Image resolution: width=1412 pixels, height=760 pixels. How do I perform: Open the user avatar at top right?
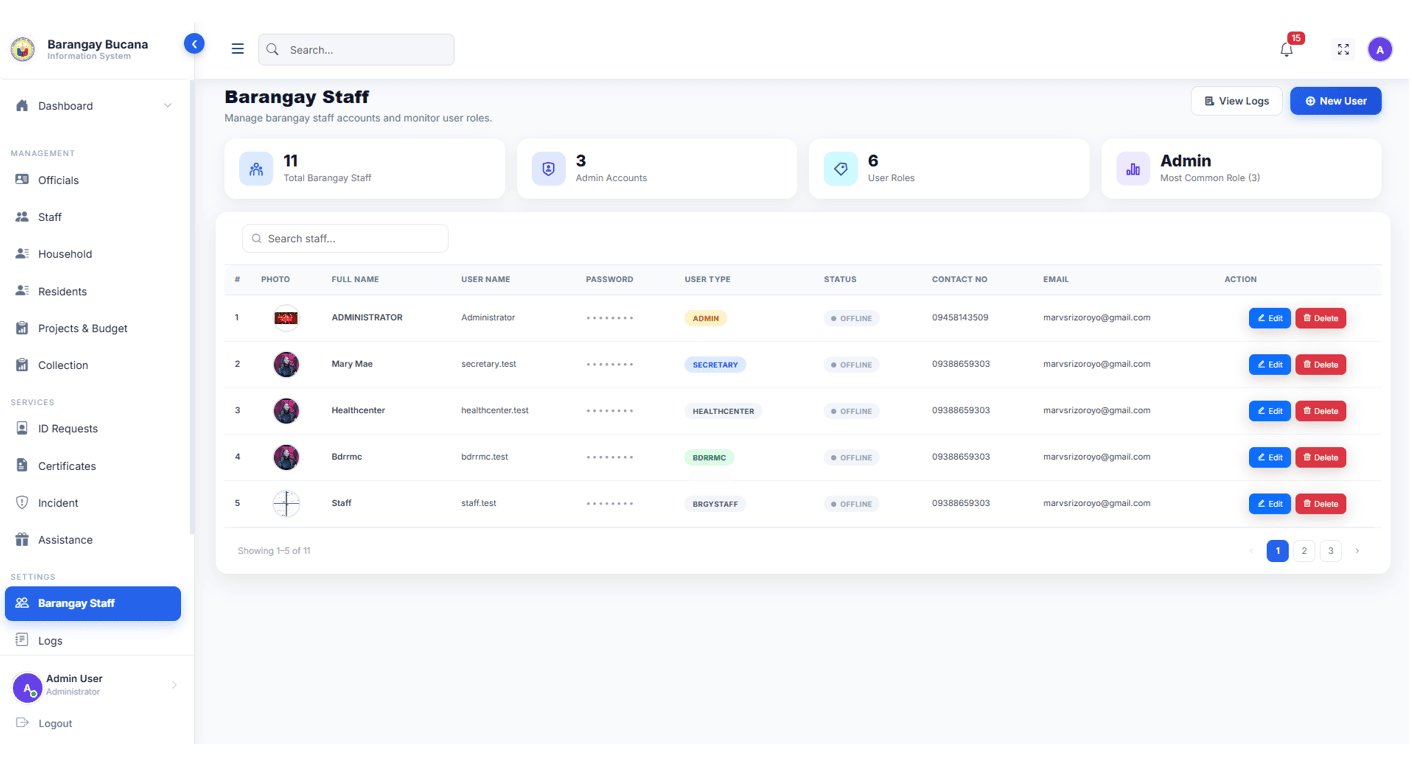[1380, 49]
